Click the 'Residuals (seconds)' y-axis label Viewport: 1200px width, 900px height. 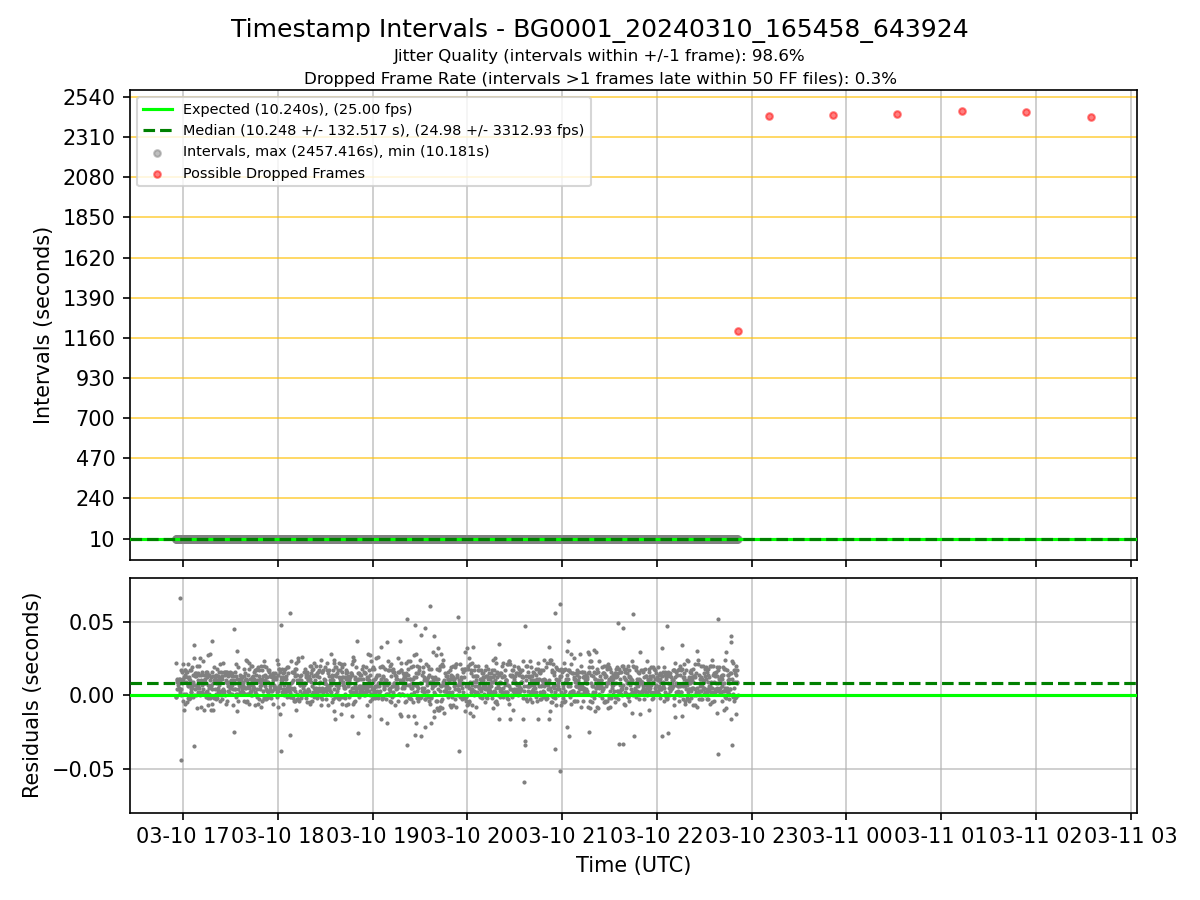pos(32,695)
